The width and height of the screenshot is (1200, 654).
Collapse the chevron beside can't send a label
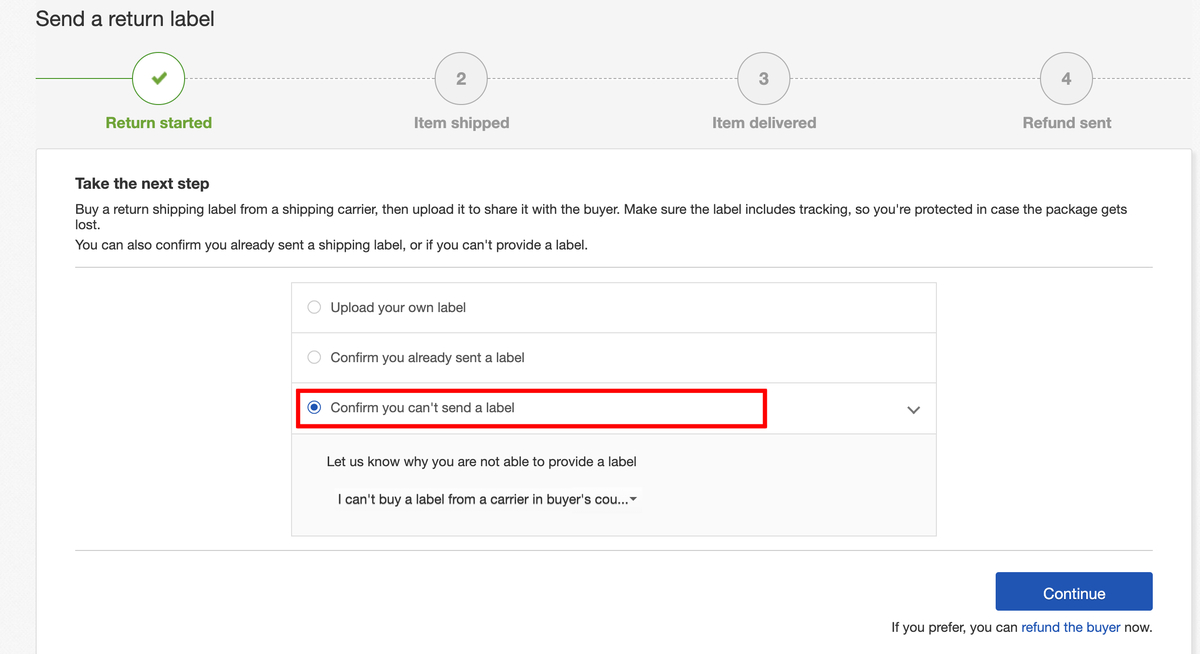(913, 410)
